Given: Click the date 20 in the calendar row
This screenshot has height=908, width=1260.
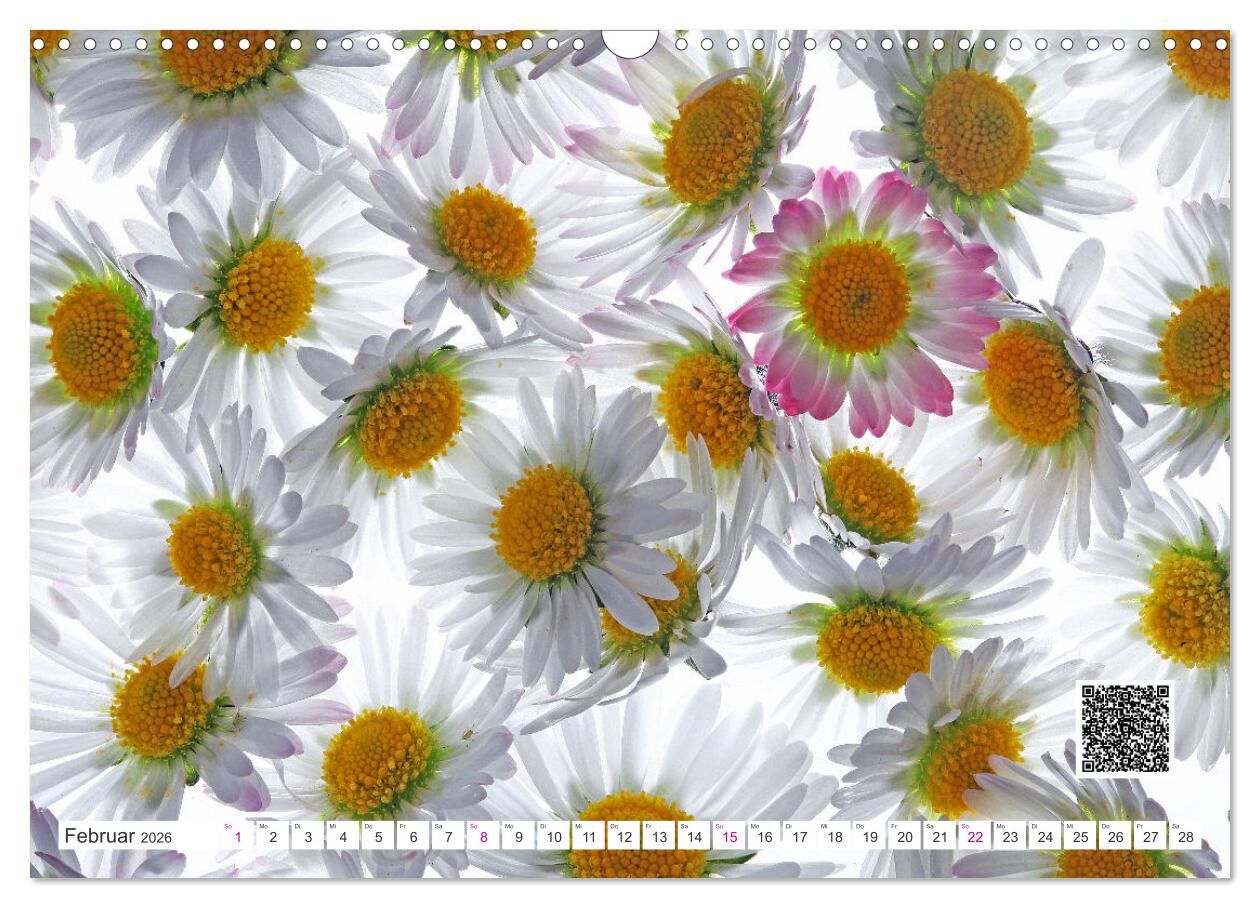Looking at the screenshot, I should [x=905, y=836].
